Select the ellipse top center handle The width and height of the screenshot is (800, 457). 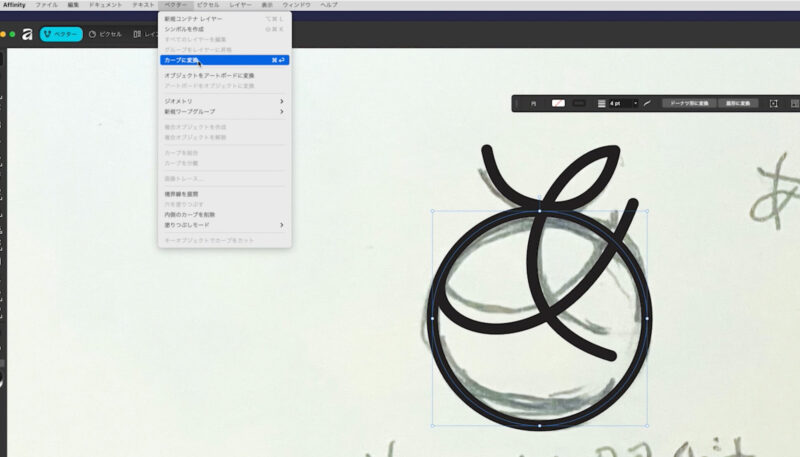540,211
